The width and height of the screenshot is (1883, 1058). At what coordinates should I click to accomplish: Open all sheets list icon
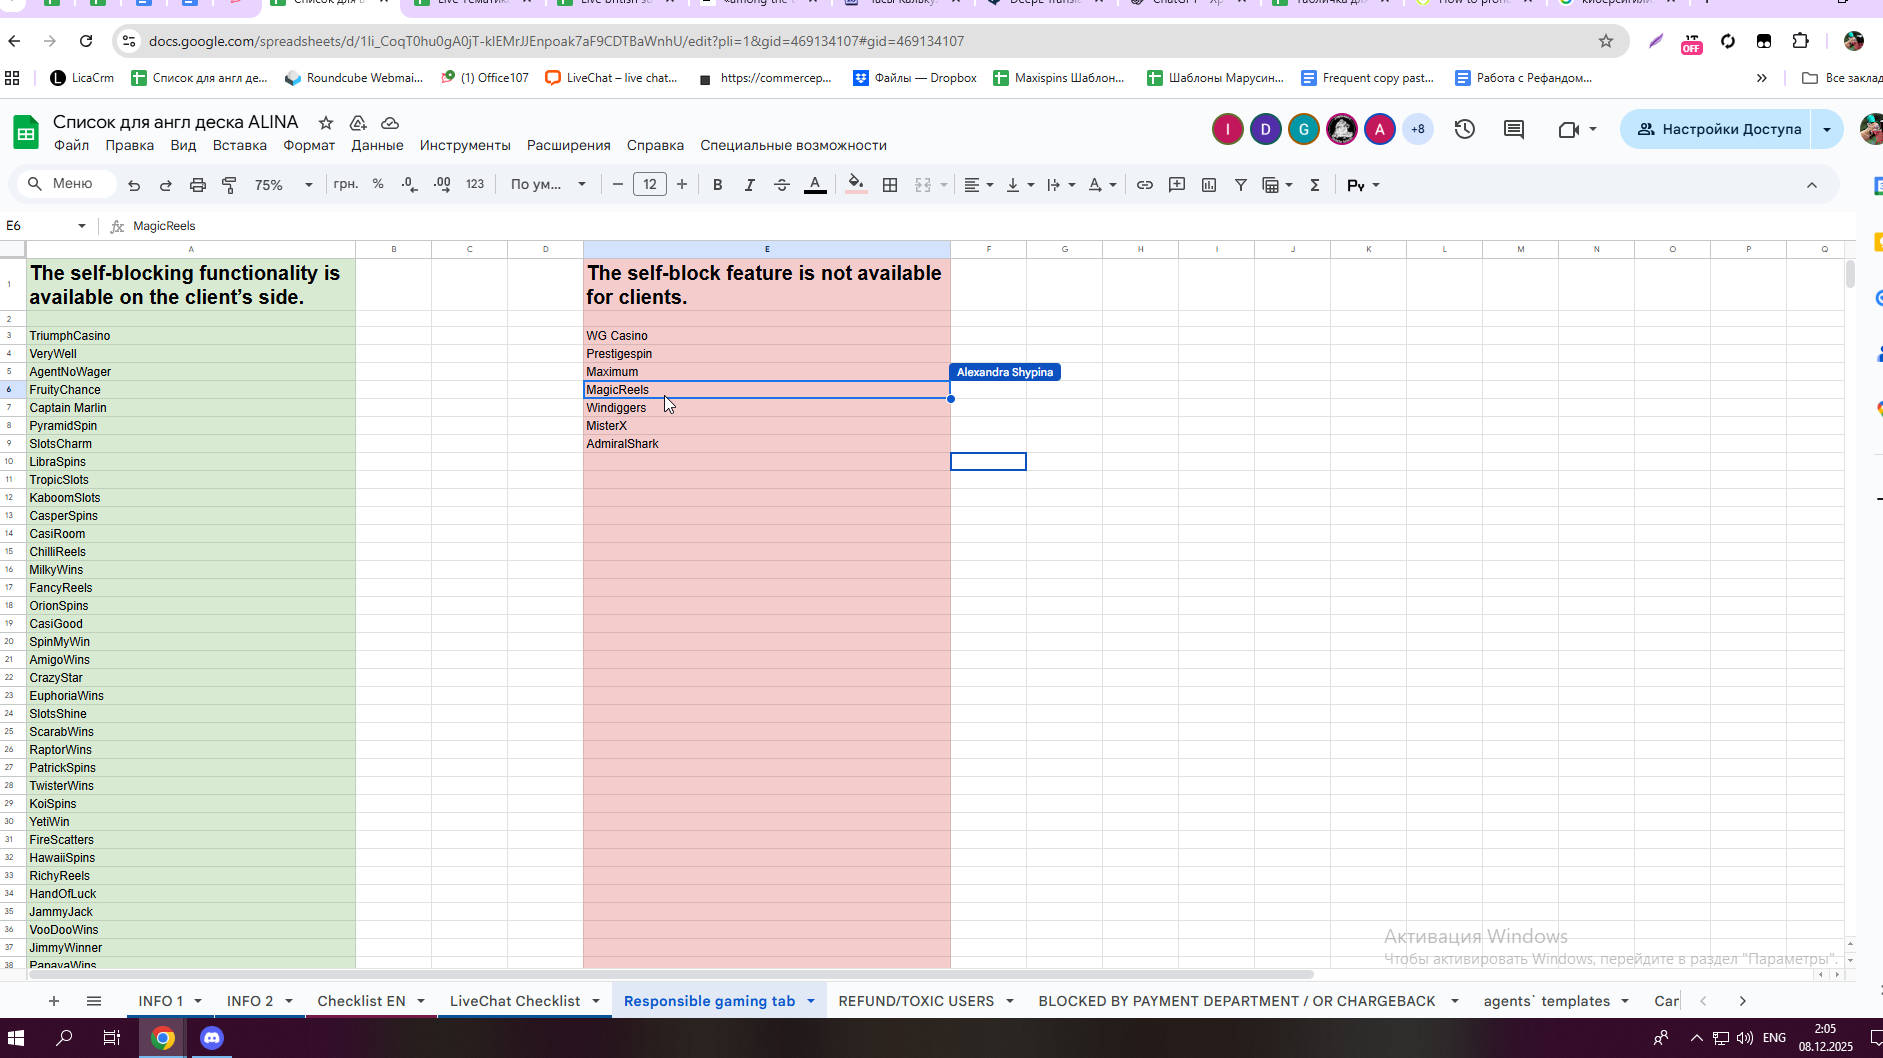(x=94, y=1001)
